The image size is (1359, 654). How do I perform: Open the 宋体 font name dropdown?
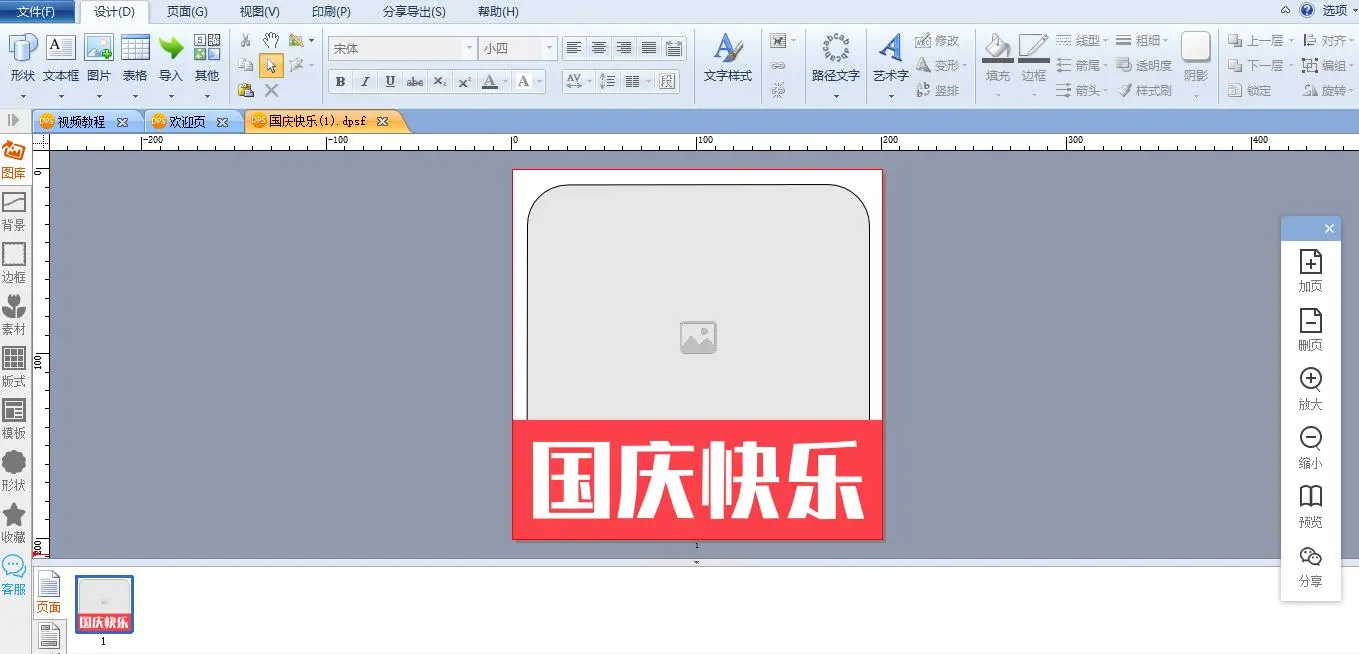click(469, 48)
